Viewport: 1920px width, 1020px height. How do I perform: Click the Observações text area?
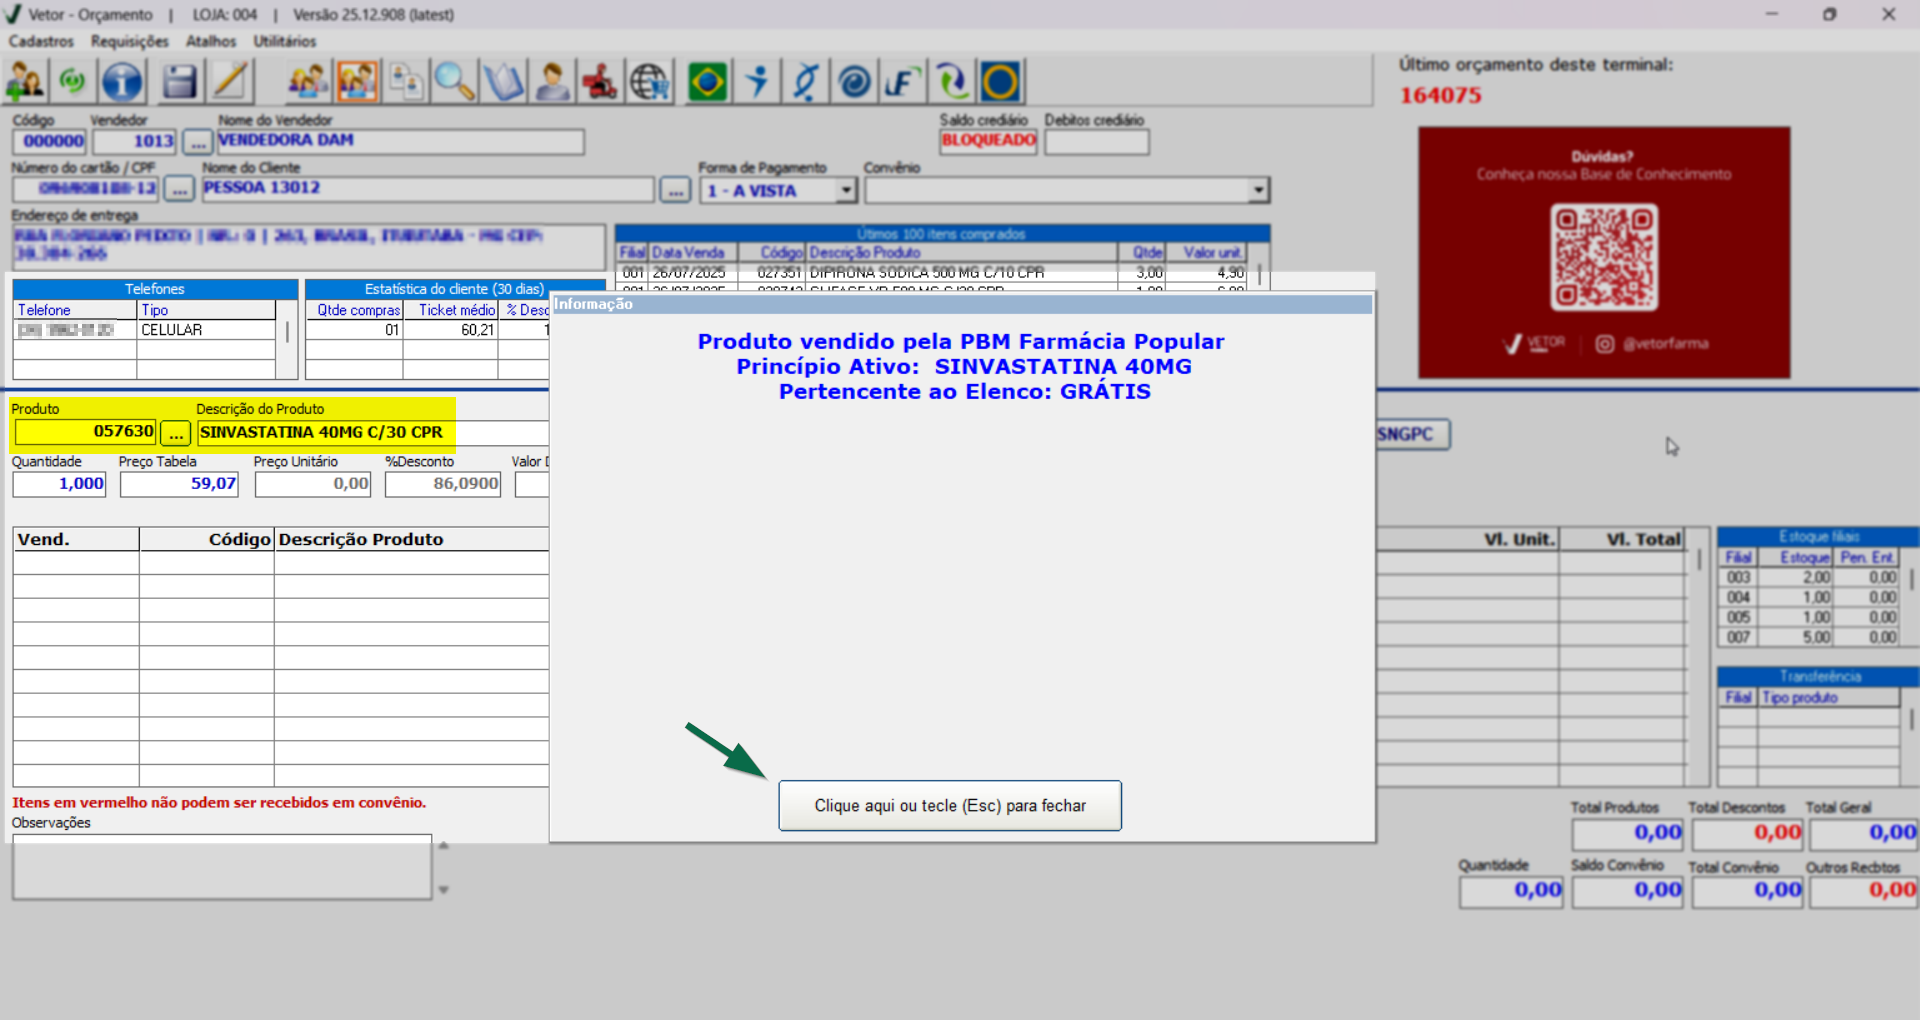[222, 867]
